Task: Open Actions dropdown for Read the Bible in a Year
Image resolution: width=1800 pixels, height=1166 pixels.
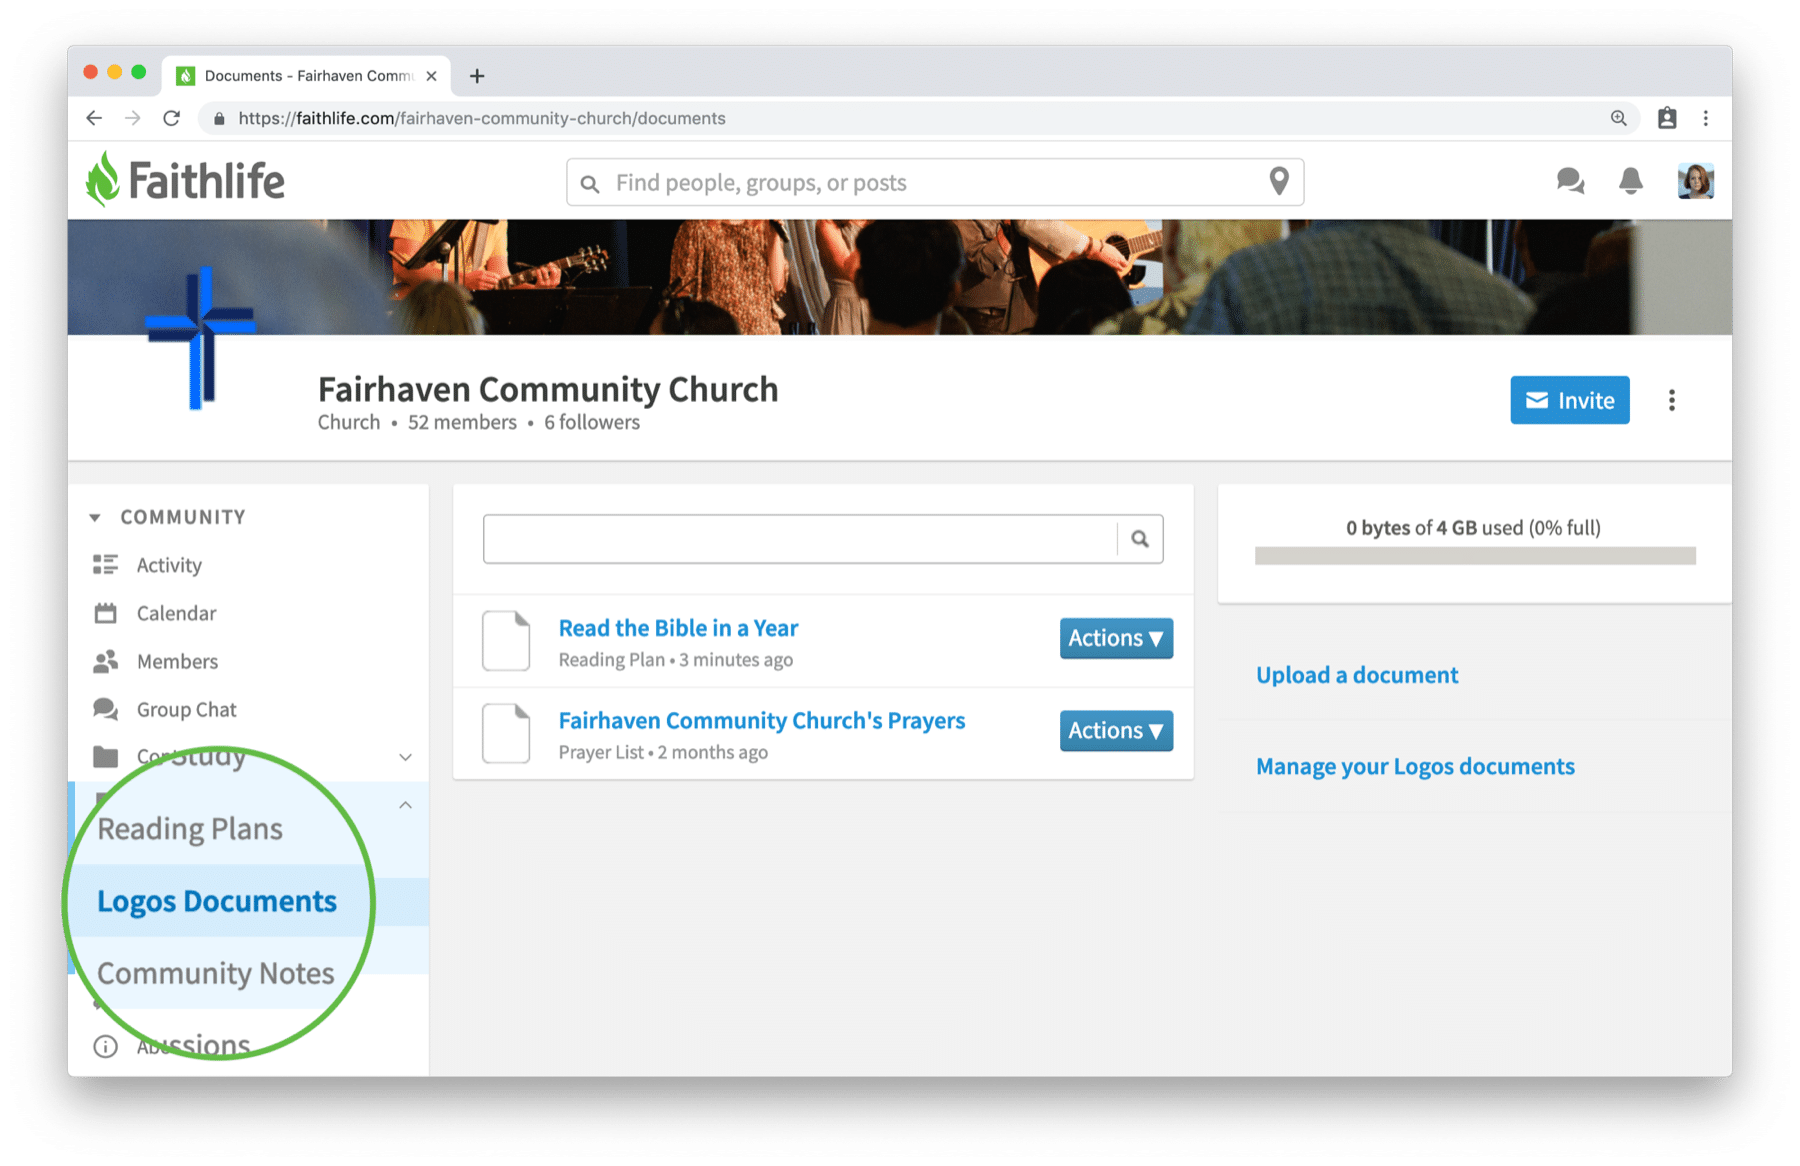Action: (x=1116, y=638)
